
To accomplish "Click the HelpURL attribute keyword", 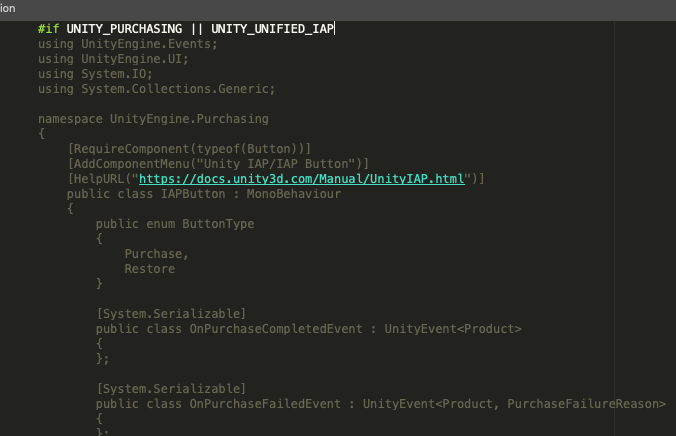I will (x=99, y=179).
